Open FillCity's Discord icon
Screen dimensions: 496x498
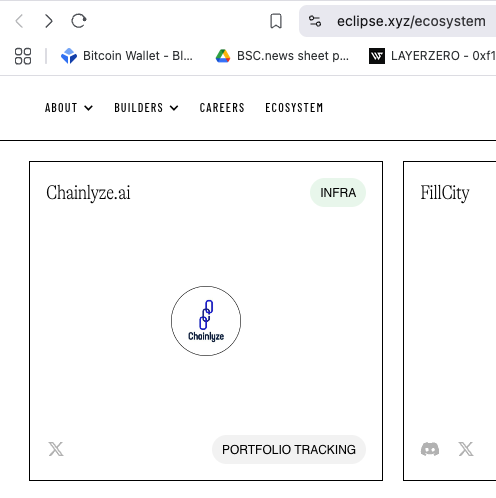click(x=430, y=449)
